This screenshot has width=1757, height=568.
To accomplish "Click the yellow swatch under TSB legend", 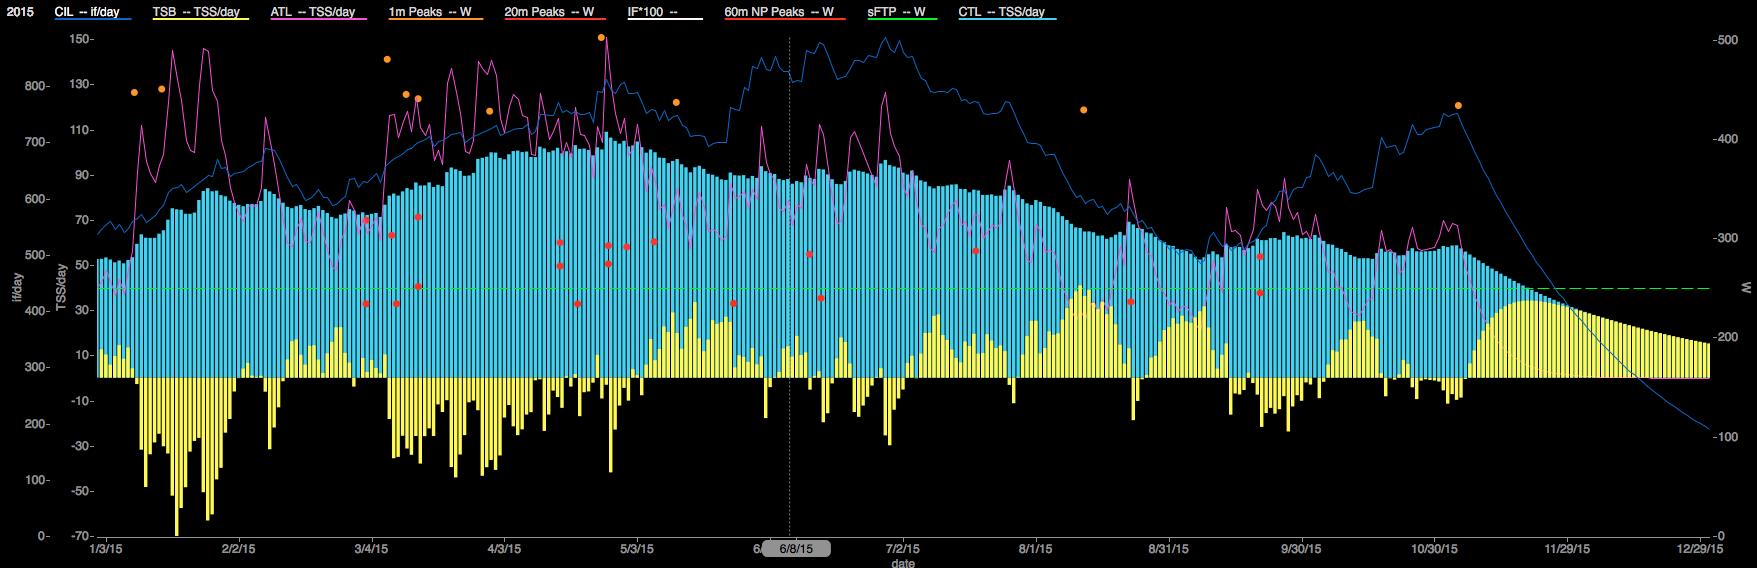I will (x=198, y=20).
